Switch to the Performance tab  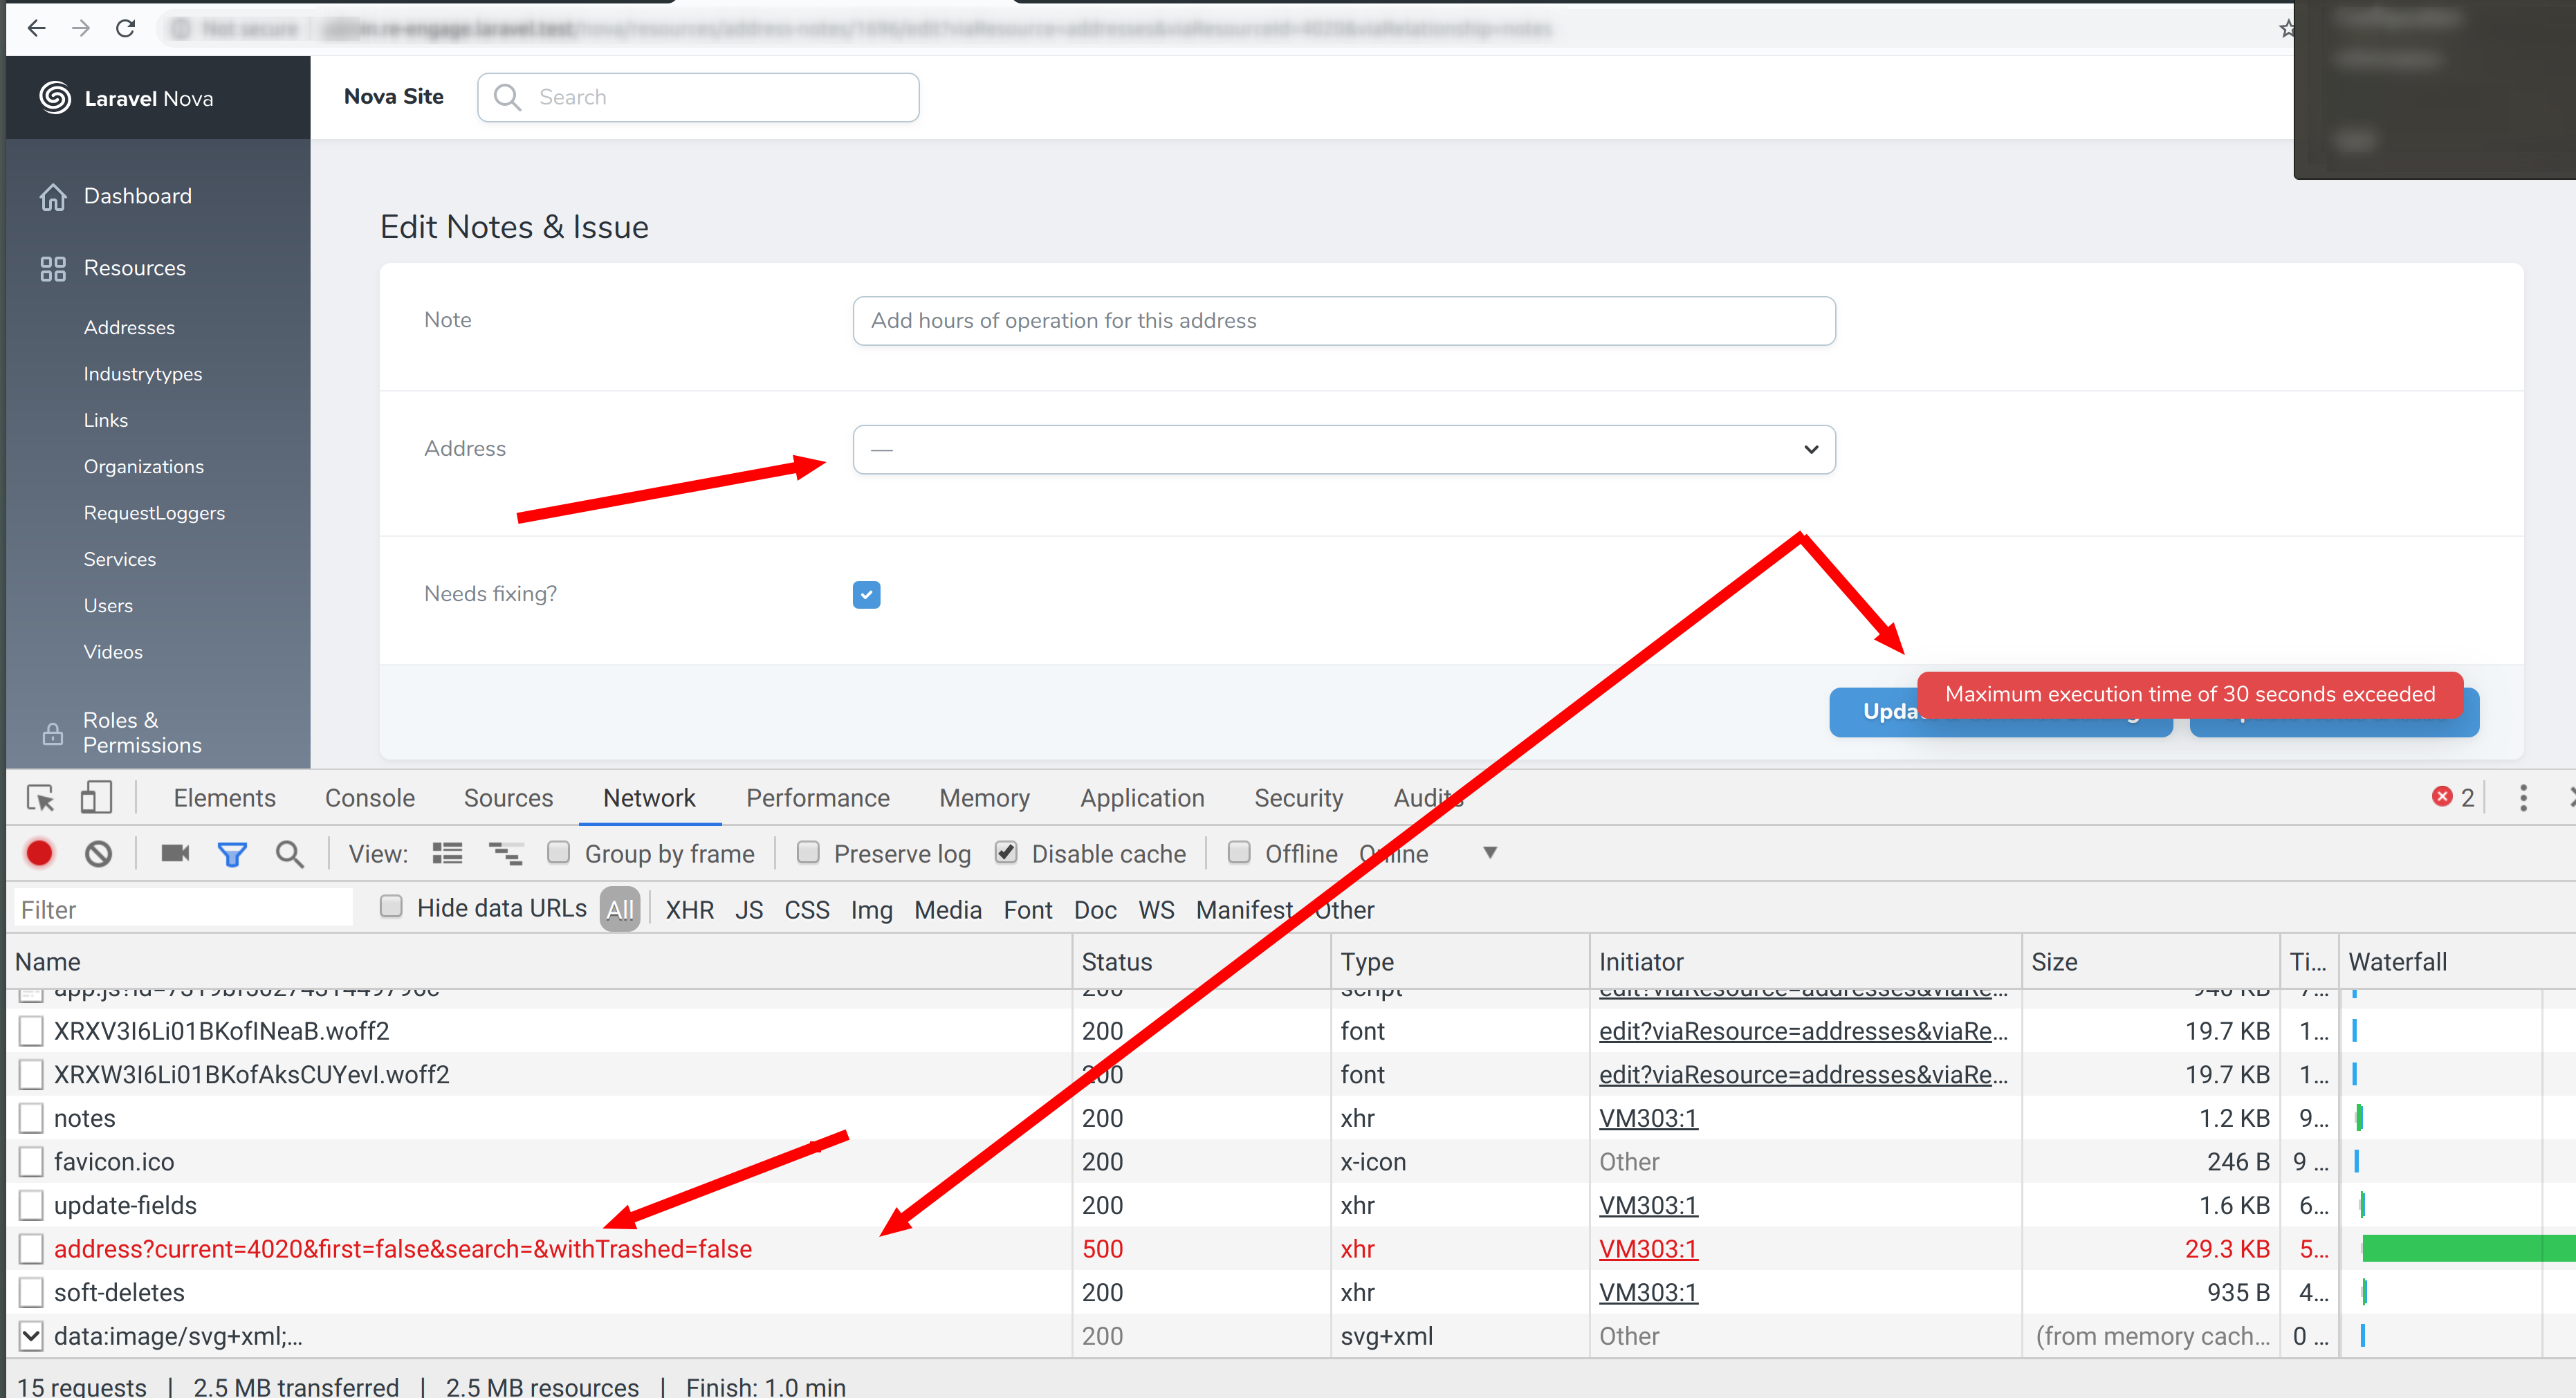[x=817, y=797]
